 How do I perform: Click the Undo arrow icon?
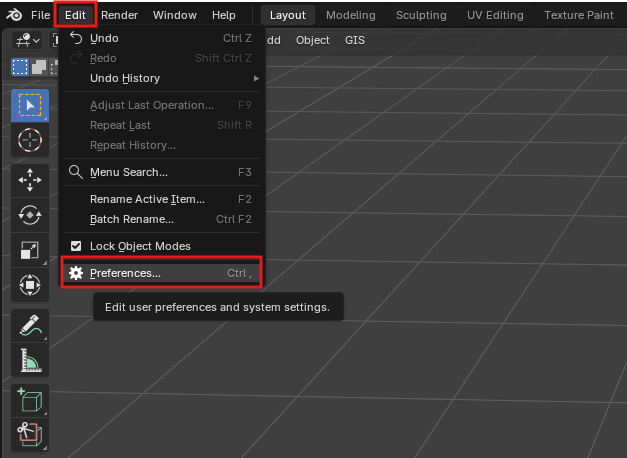tap(76, 38)
